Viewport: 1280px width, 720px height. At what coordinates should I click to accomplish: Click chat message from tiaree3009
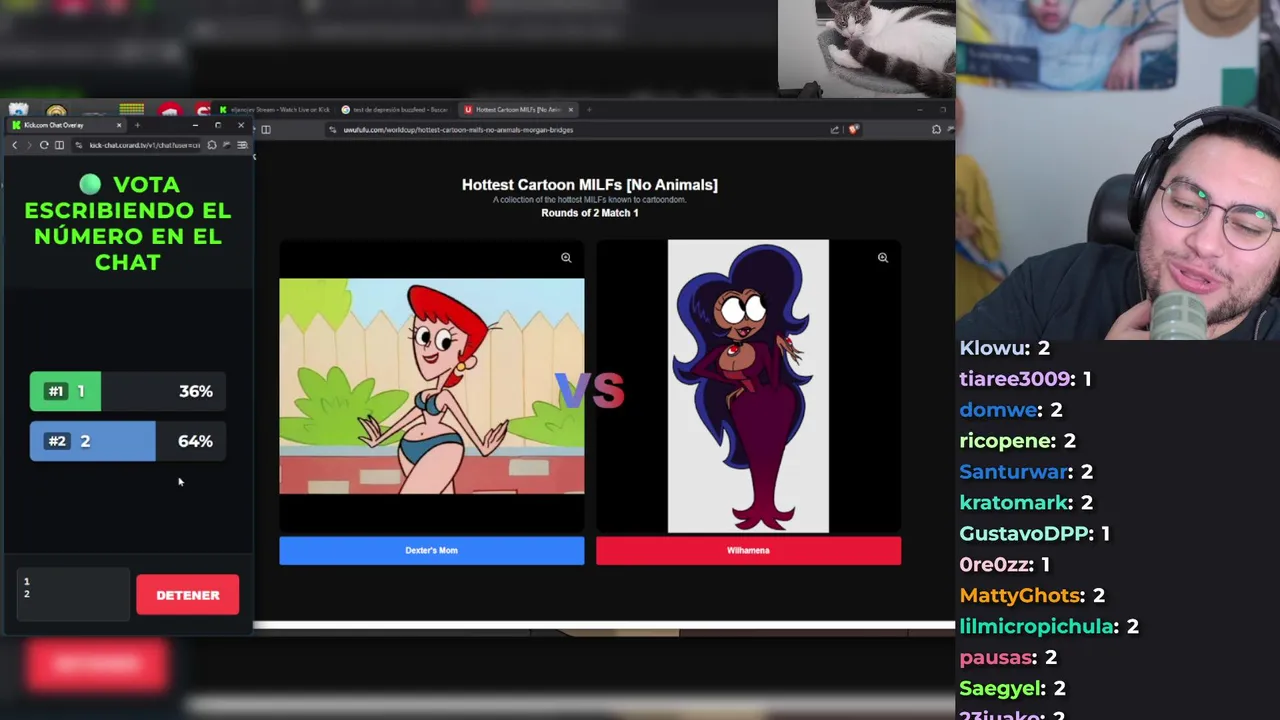pos(1026,379)
